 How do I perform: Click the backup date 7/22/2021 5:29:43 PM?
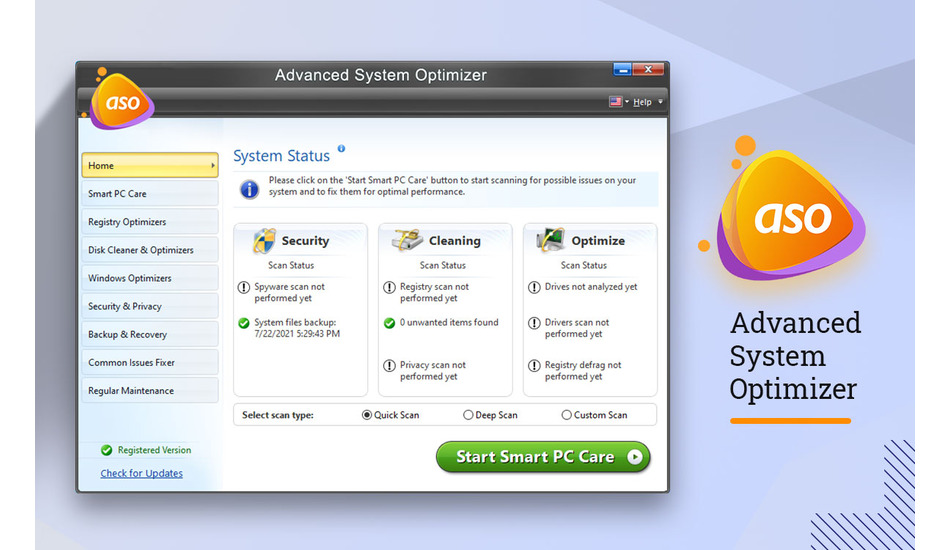297,334
